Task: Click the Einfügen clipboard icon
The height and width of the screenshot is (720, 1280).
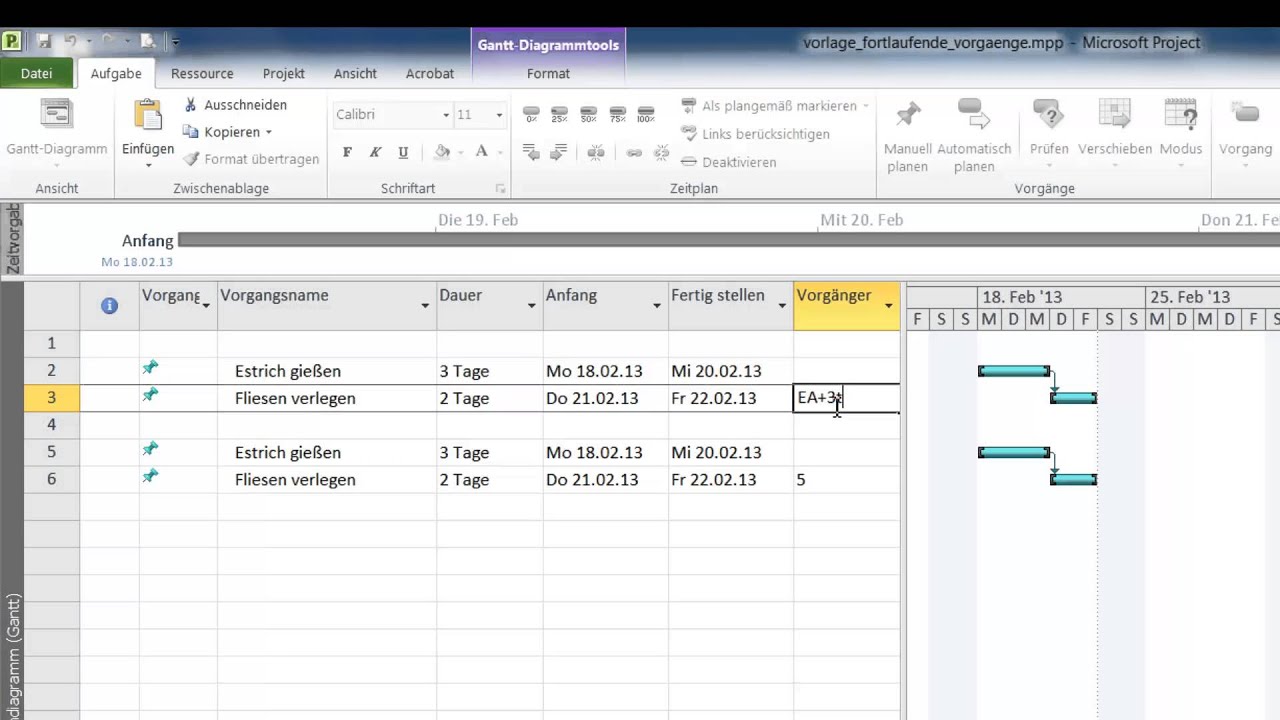Action: 148,116
